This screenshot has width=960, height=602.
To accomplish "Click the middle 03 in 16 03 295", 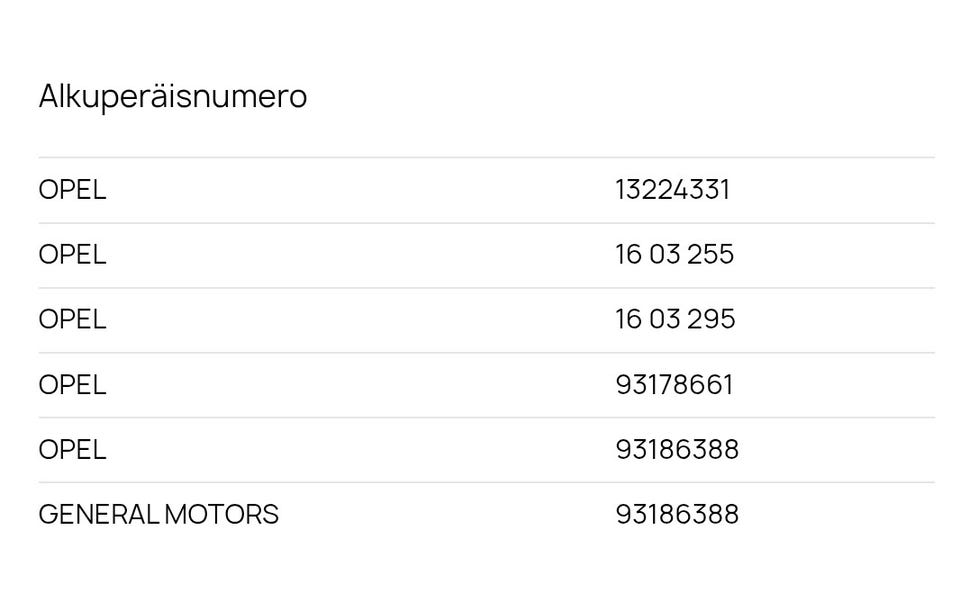I will click(x=664, y=320).
